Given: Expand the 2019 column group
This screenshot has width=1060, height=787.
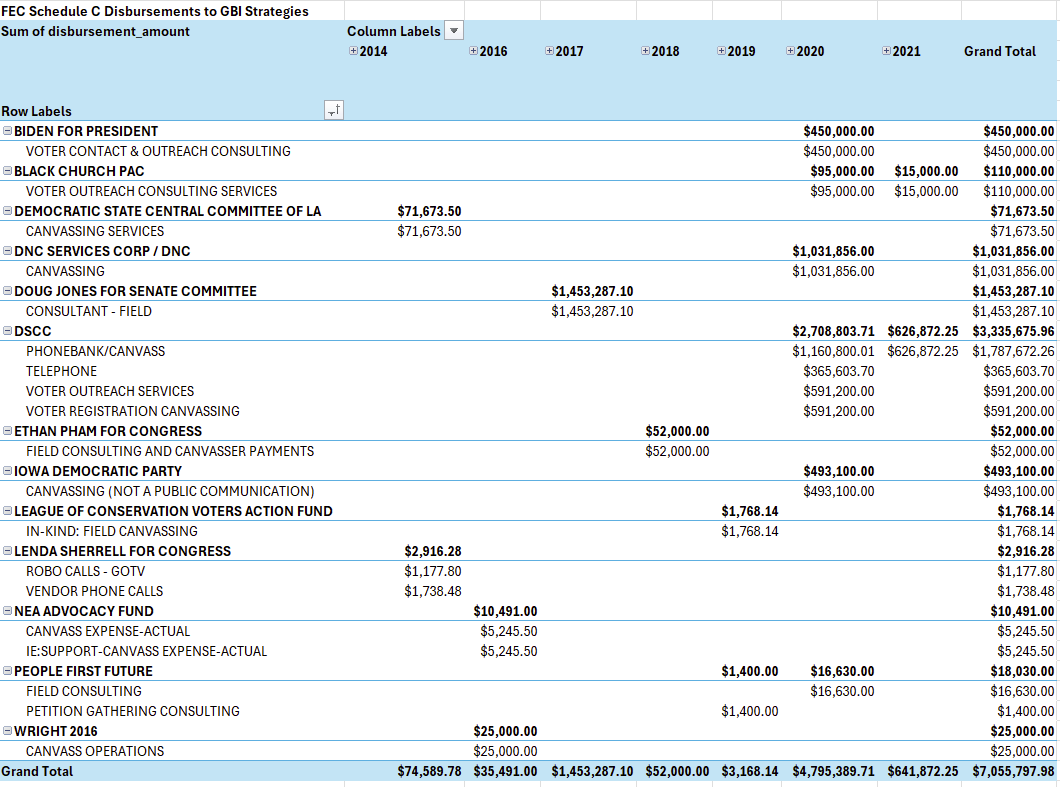Looking at the screenshot, I should 721,51.
